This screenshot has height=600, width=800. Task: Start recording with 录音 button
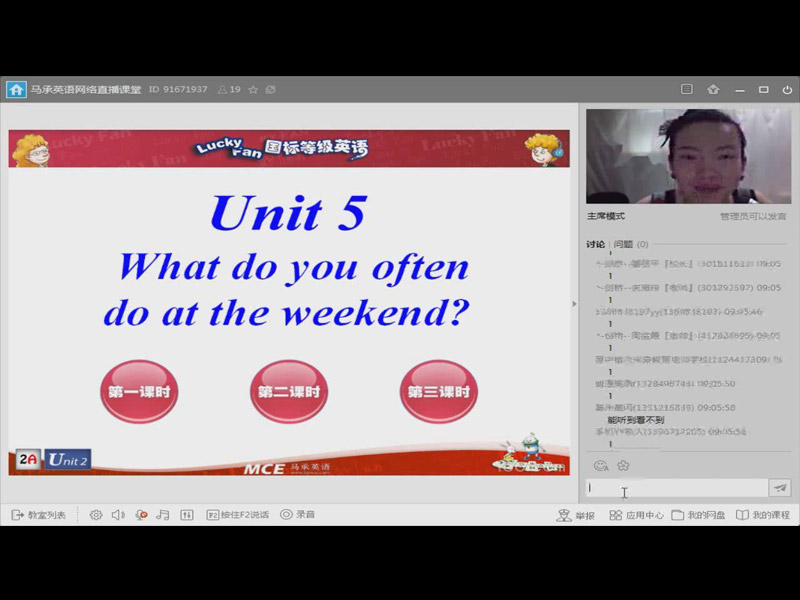coord(297,515)
